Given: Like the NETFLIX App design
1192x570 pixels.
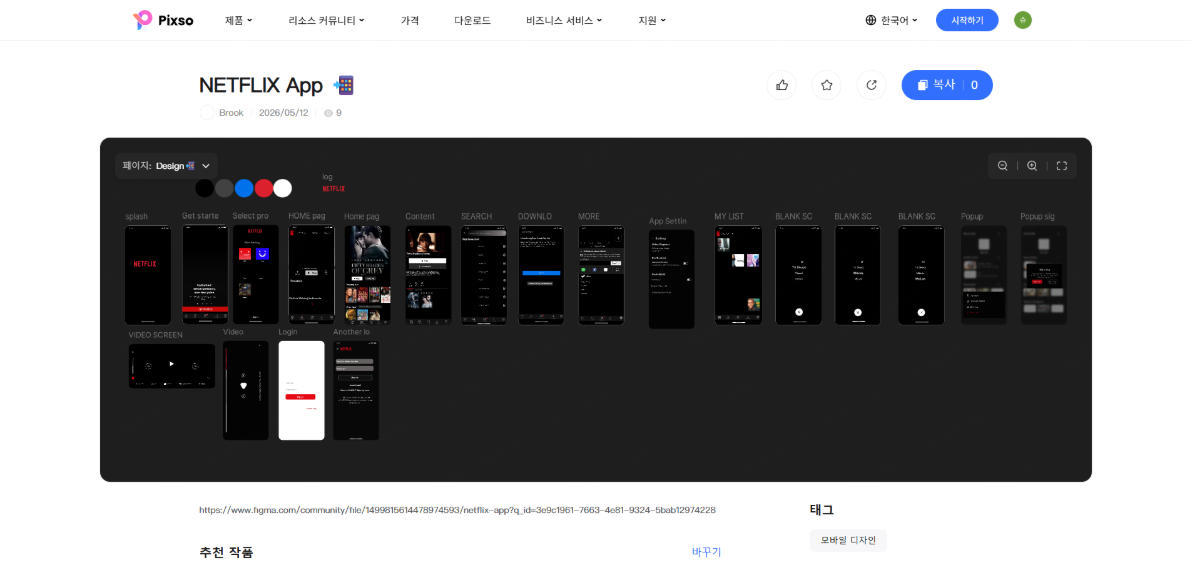Looking at the screenshot, I should click(x=781, y=85).
